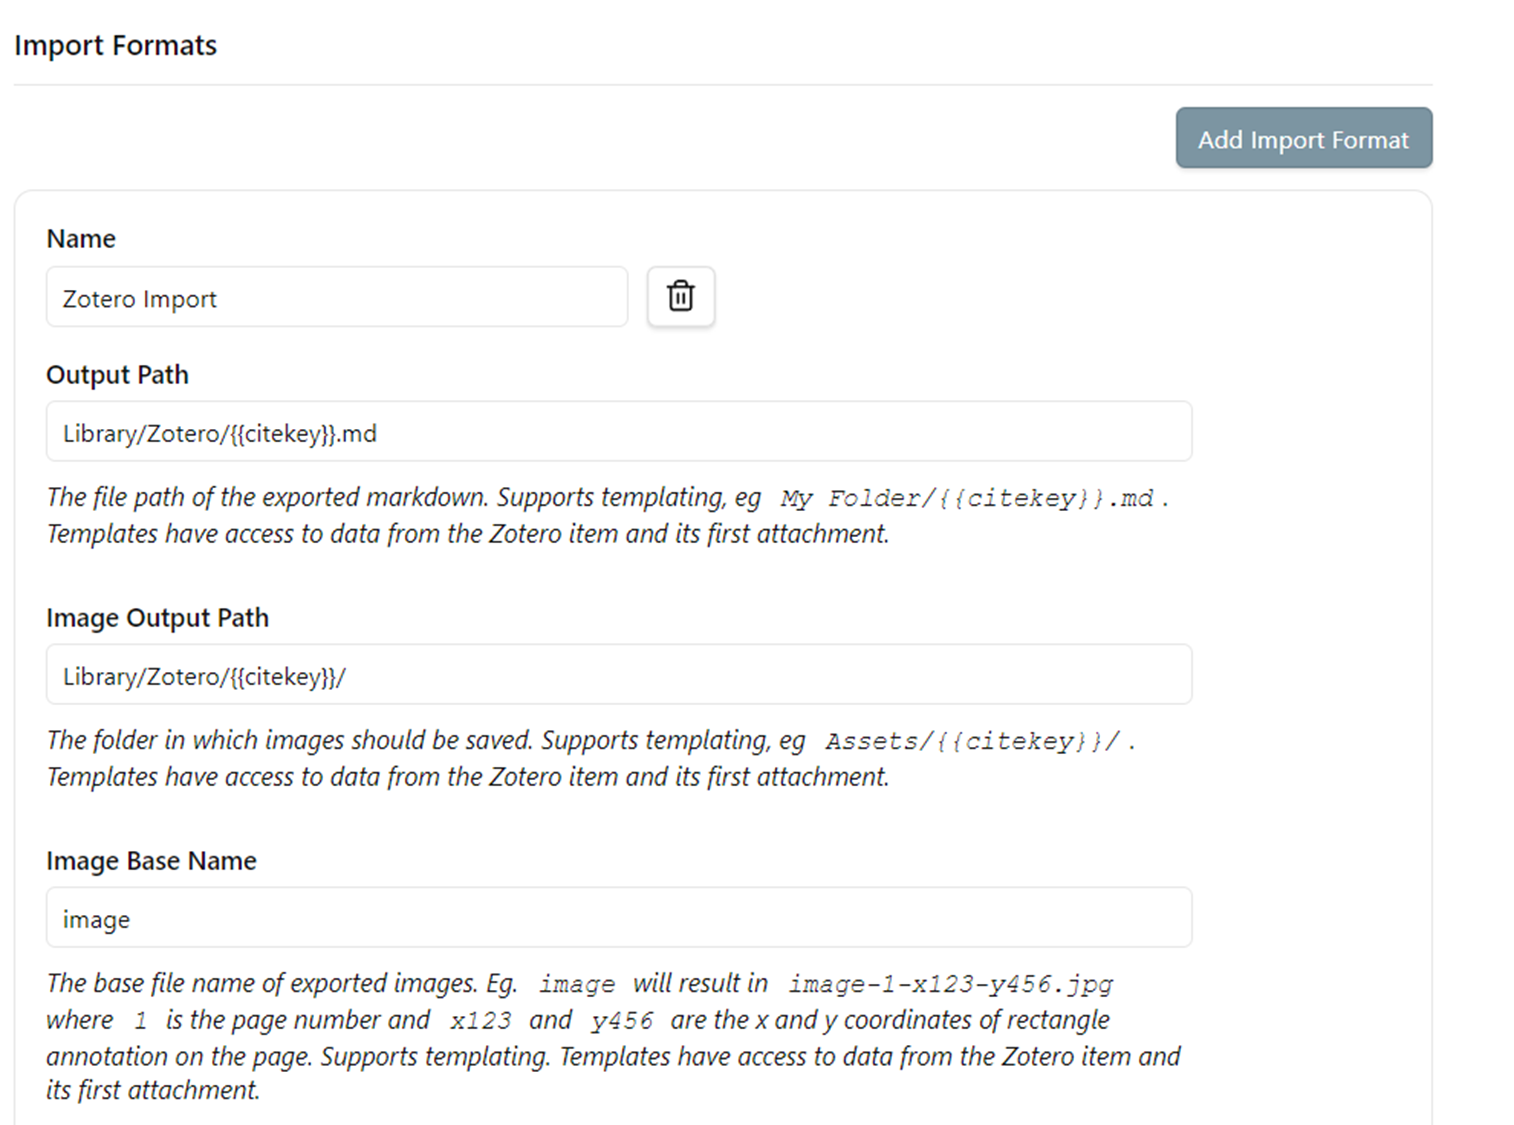The height and width of the screenshot is (1125, 1514).
Task: Select the Image Output Path input box
Action: 618,675
